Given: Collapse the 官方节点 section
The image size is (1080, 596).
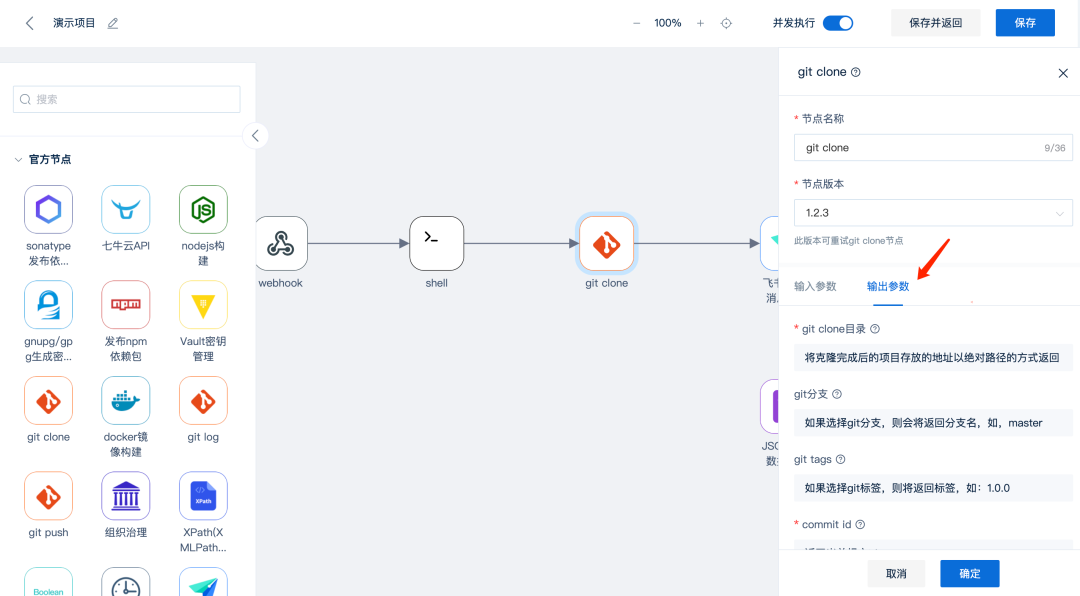Looking at the screenshot, I should tap(19, 160).
